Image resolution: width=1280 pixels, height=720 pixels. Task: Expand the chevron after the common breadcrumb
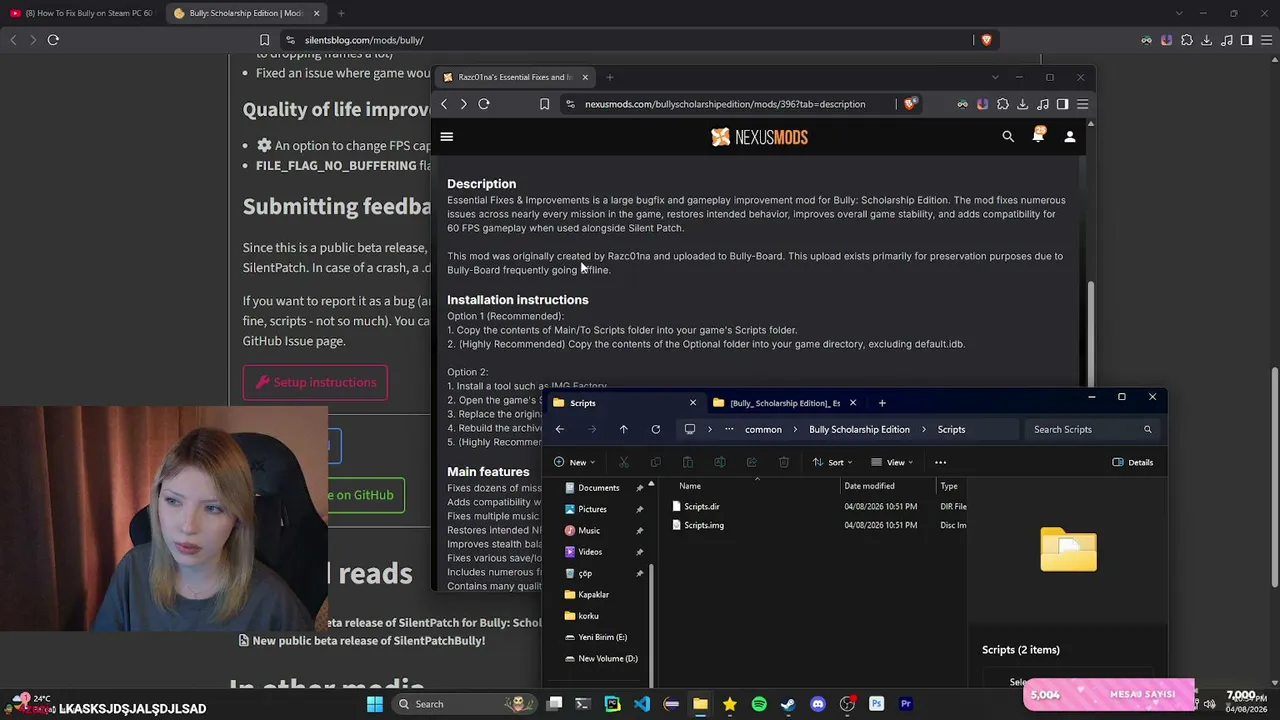[x=796, y=429]
